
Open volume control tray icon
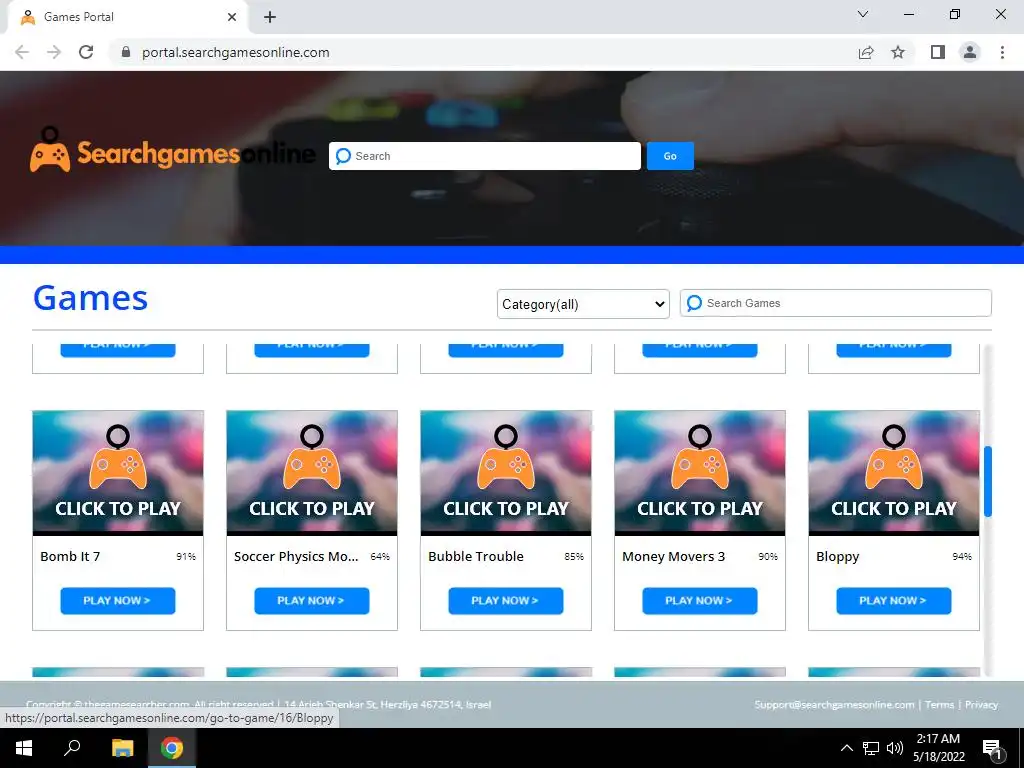coord(895,748)
